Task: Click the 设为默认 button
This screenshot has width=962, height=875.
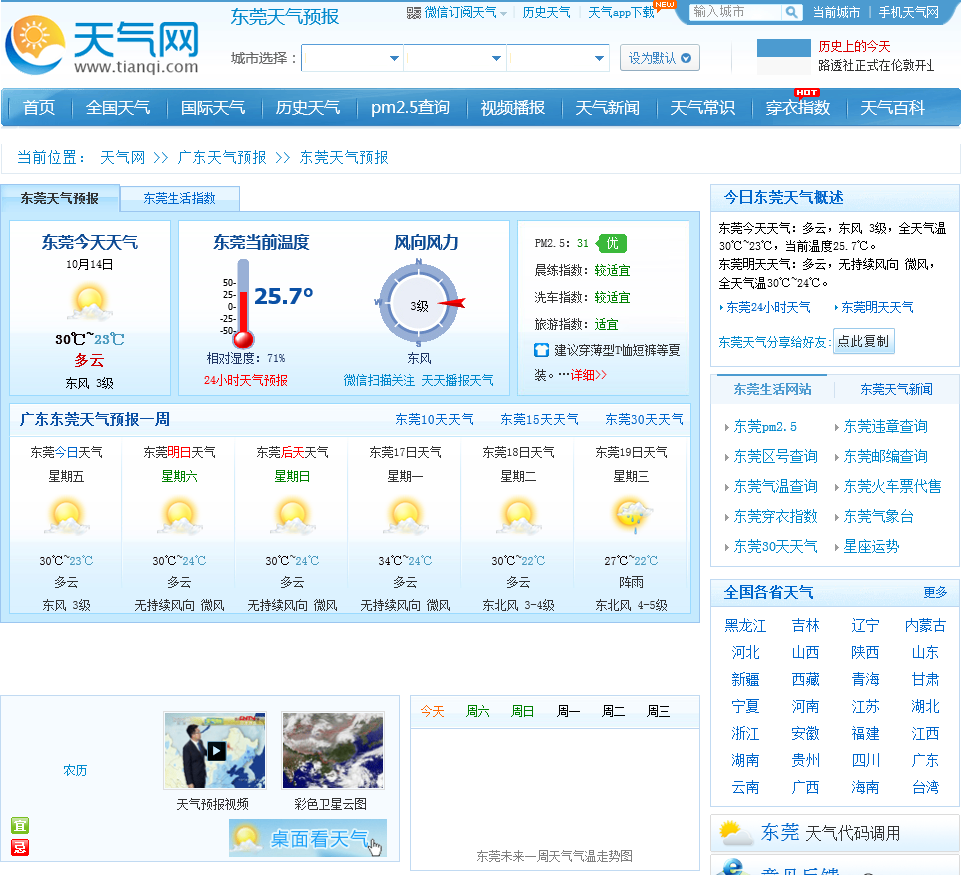Action: click(x=660, y=58)
